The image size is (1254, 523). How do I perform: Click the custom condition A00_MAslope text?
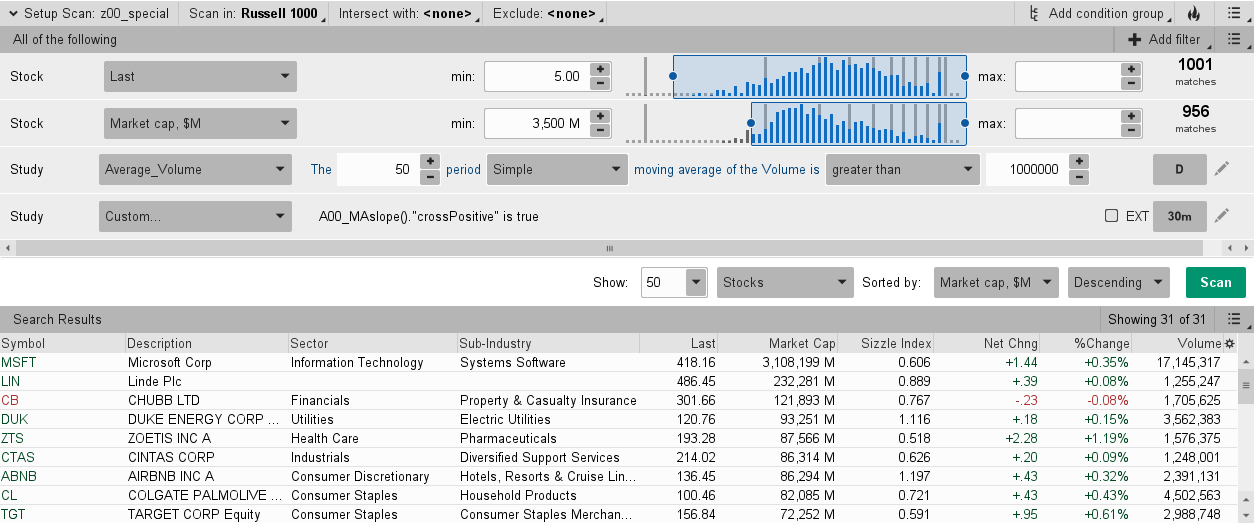pos(429,216)
